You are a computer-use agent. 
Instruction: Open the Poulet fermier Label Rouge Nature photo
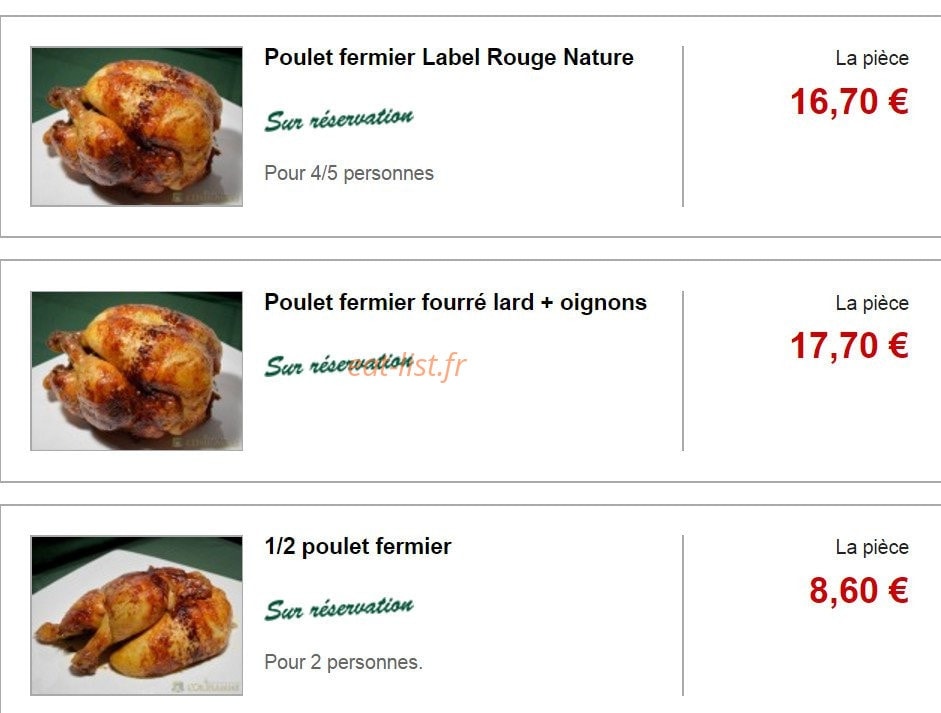pyautogui.click(x=137, y=126)
